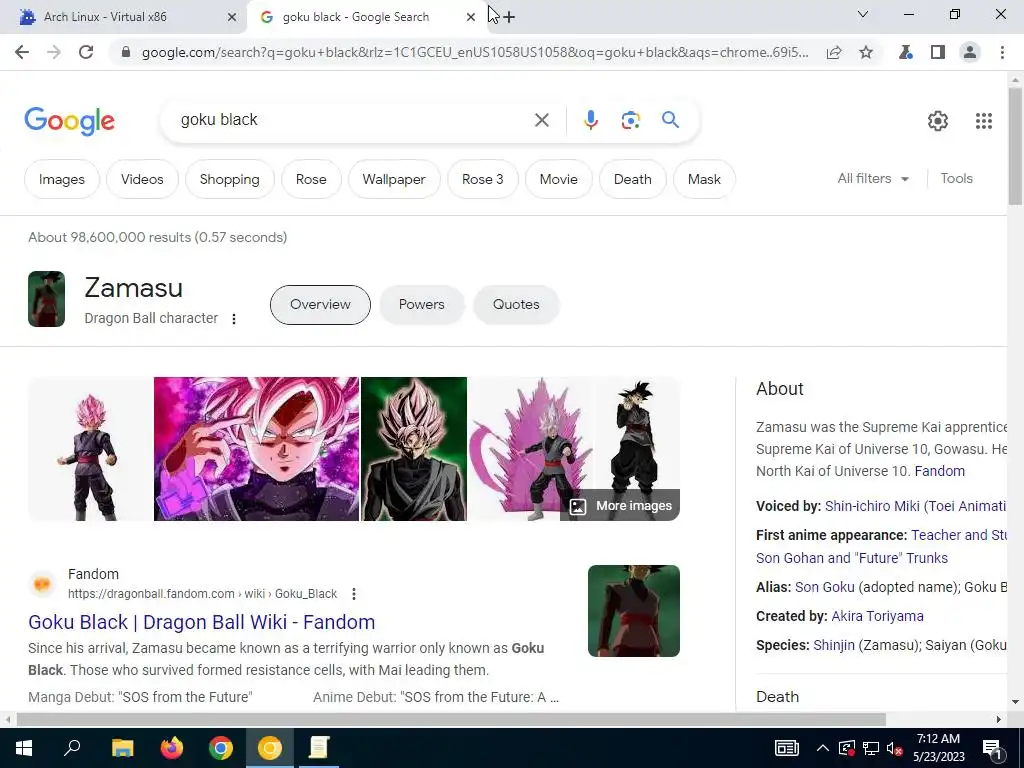
Task: Launch File Explorer from the taskbar
Action: [122, 748]
